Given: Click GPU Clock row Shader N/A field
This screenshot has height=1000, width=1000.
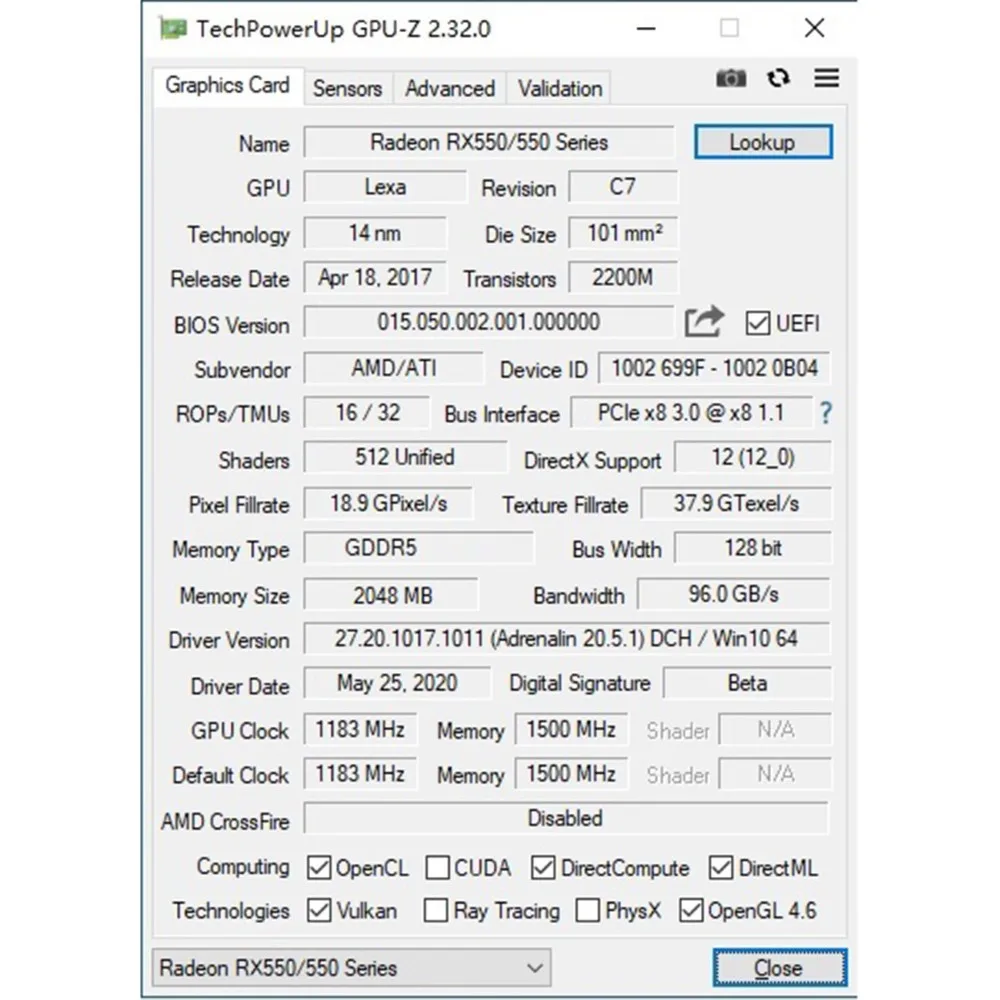Looking at the screenshot, I should click(x=775, y=729).
